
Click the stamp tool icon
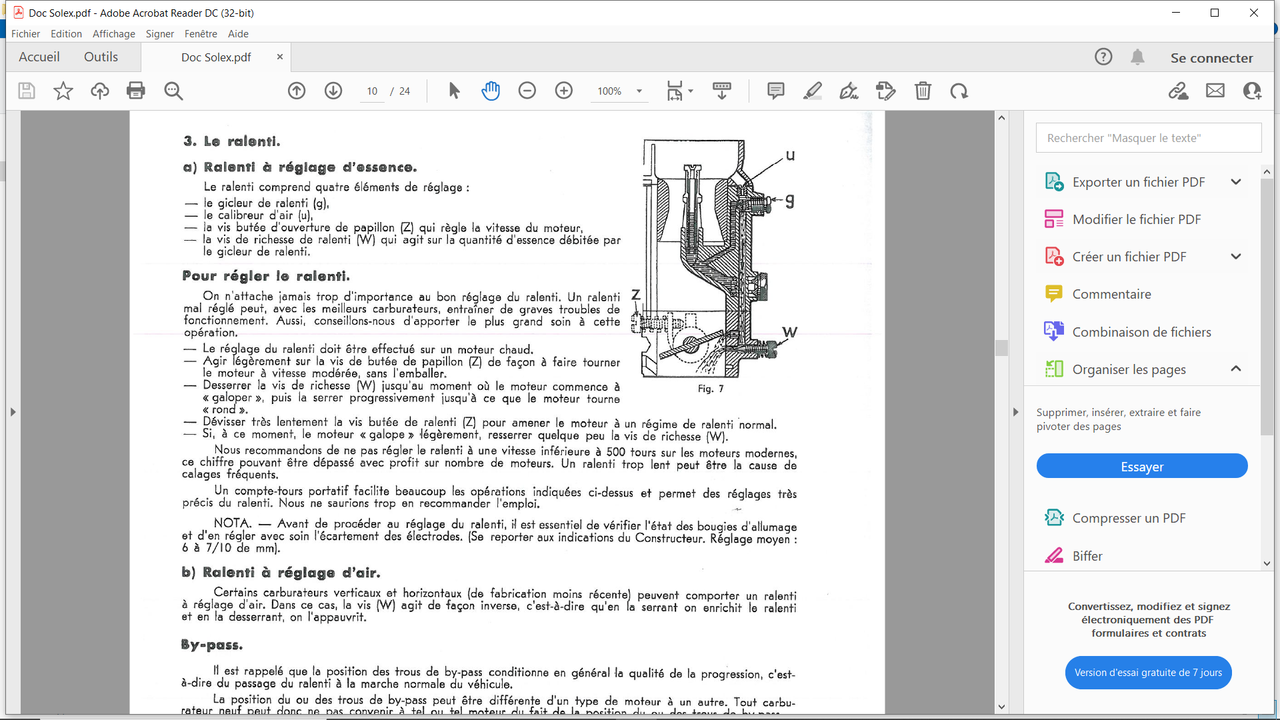(x=885, y=91)
